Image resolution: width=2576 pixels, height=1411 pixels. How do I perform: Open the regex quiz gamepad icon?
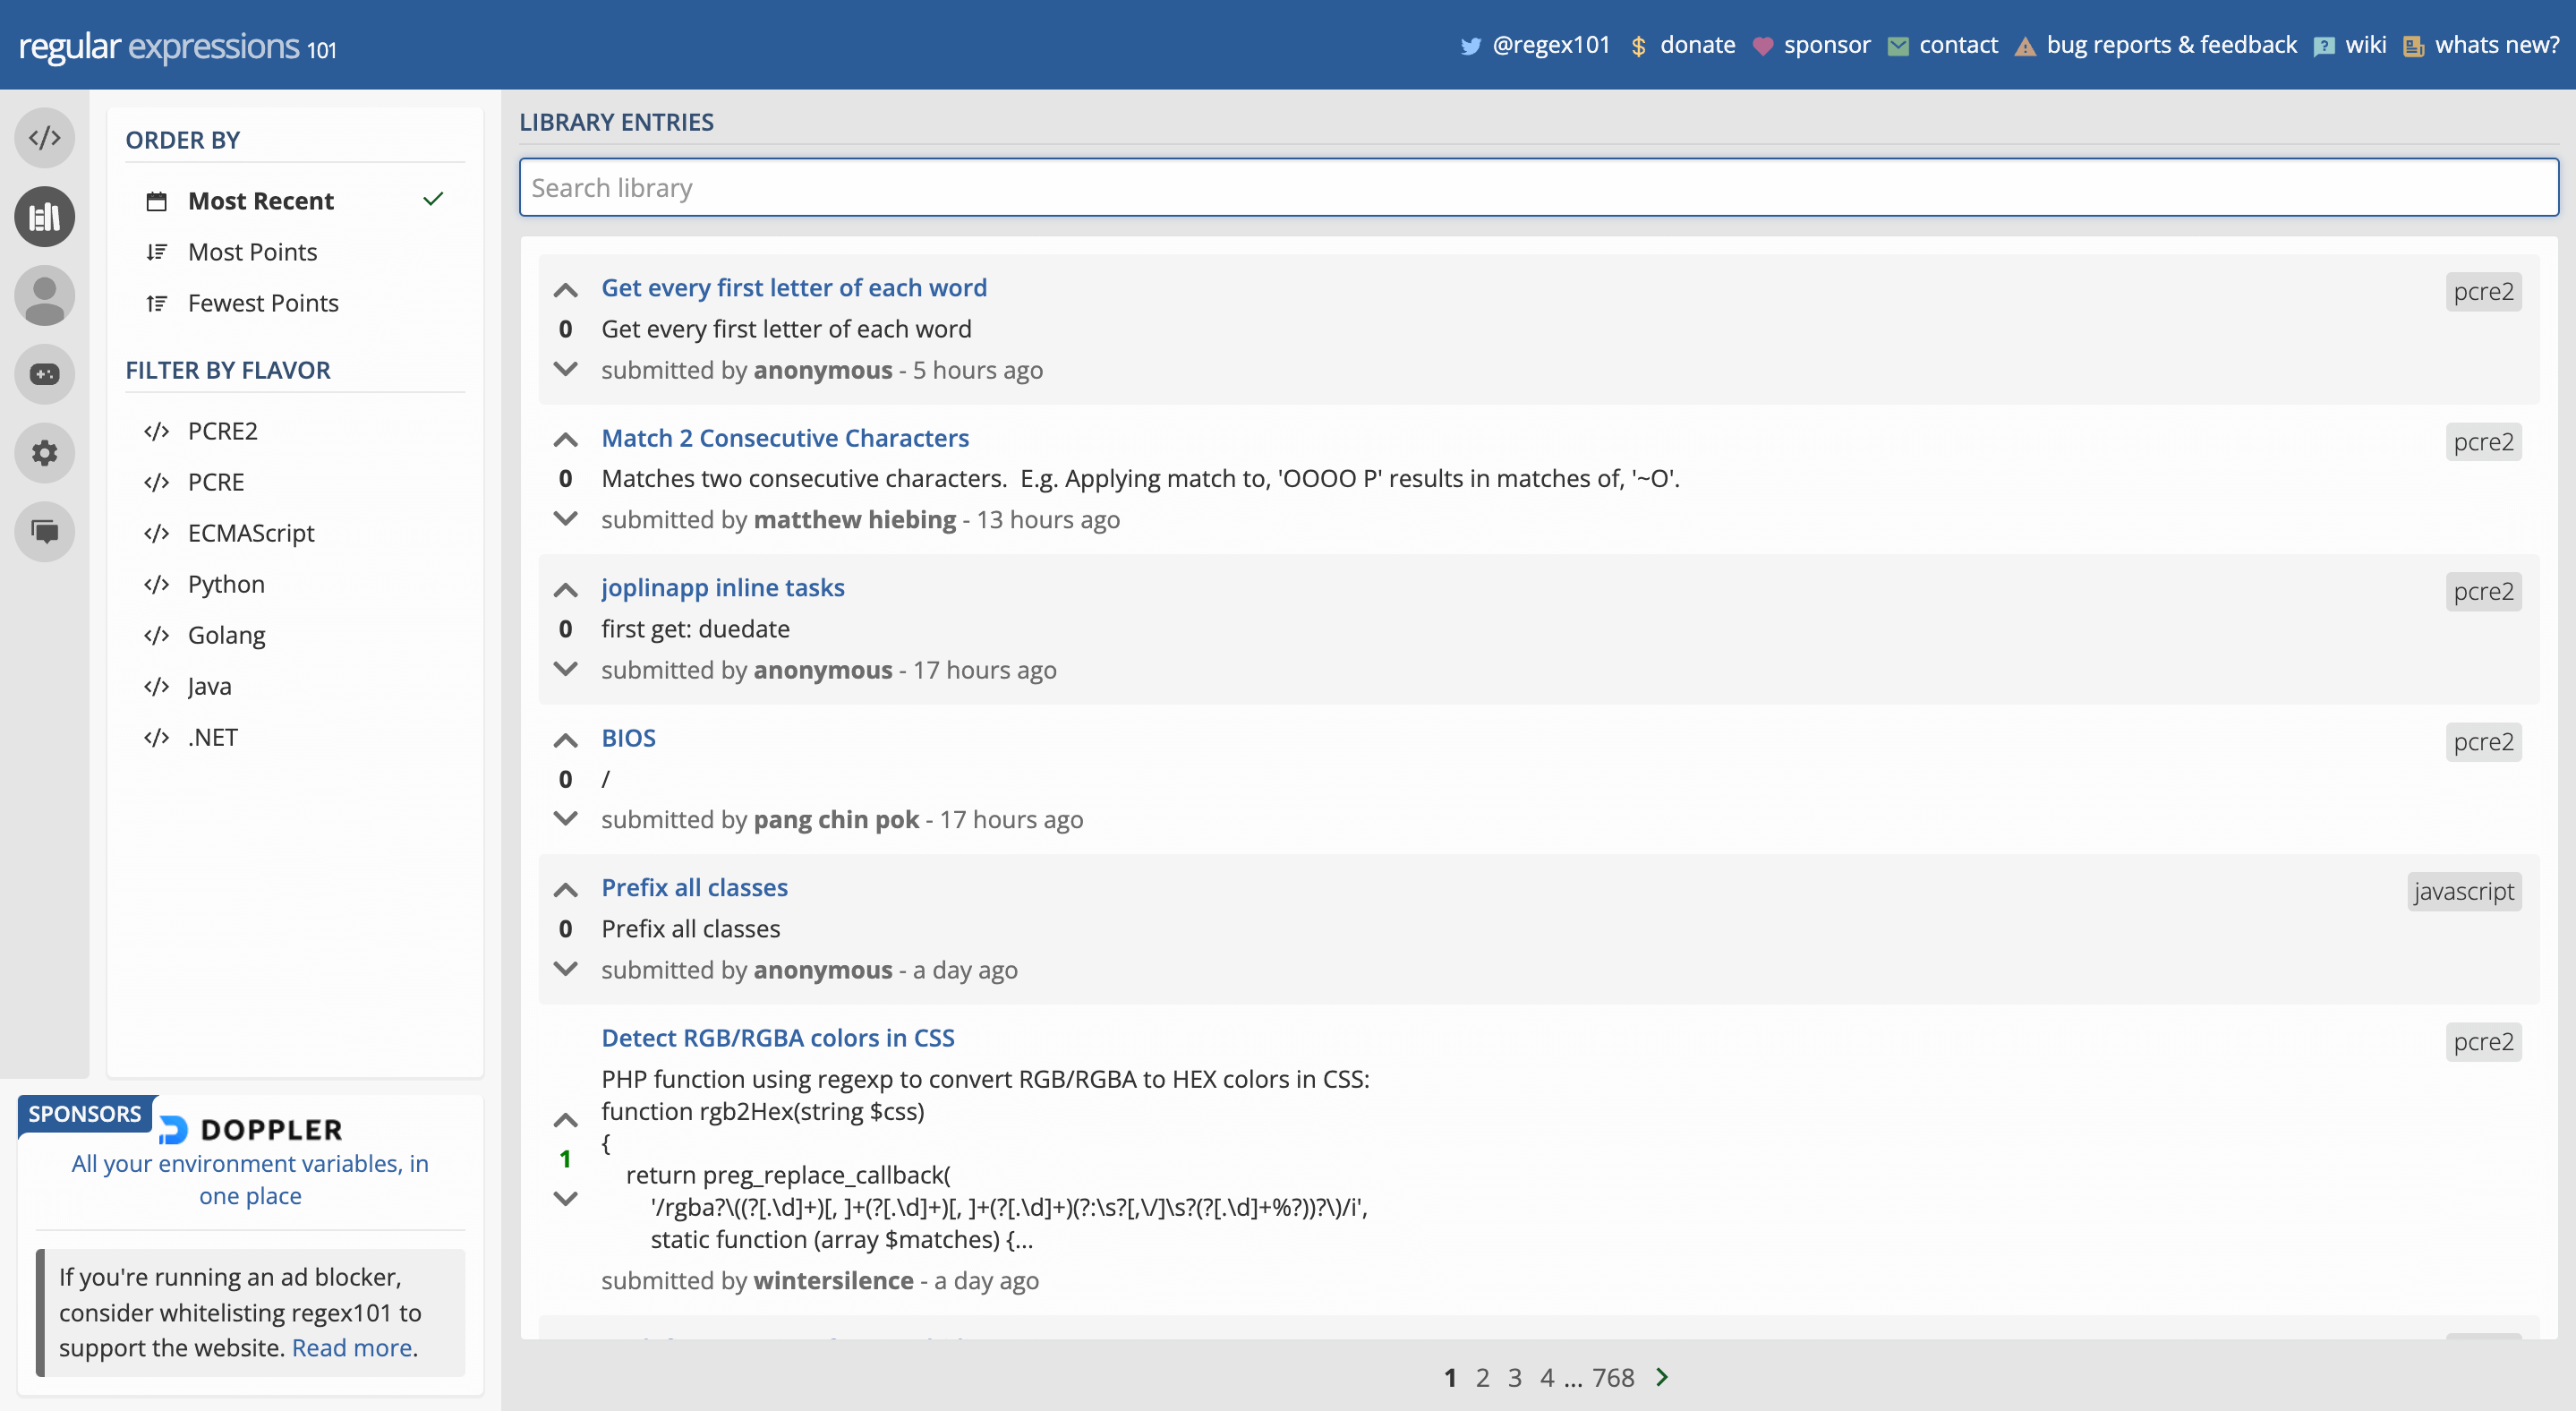click(44, 374)
